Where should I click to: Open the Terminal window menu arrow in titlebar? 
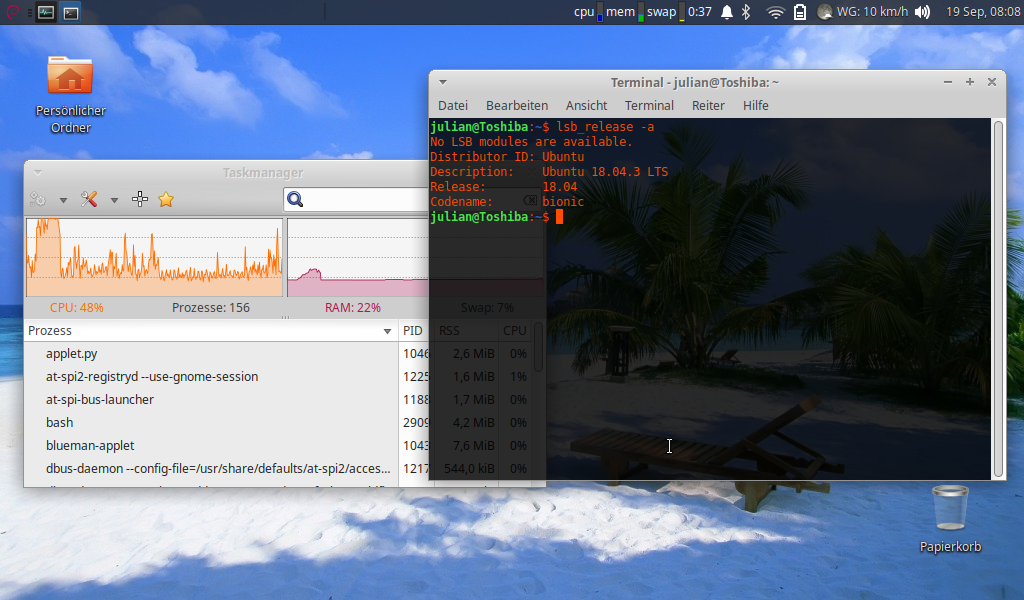coord(443,82)
